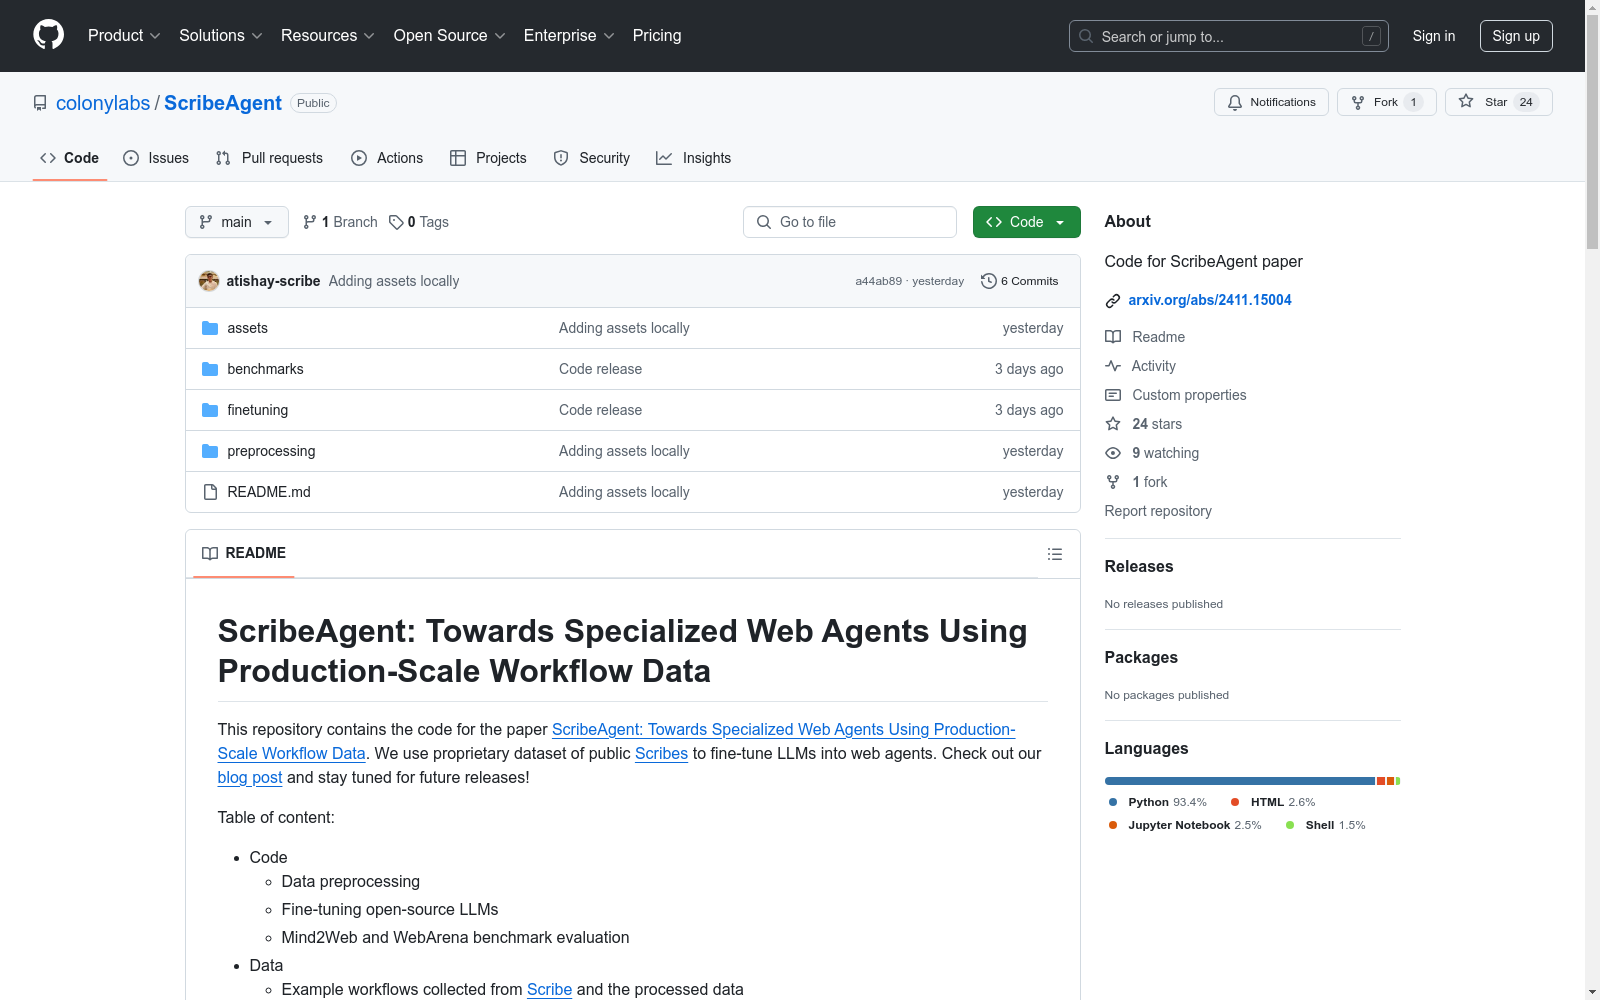Image resolution: width=1600 pixels, height=1000 pixels.
Task: Switch to the Projects tab
Action: [488, 158]
